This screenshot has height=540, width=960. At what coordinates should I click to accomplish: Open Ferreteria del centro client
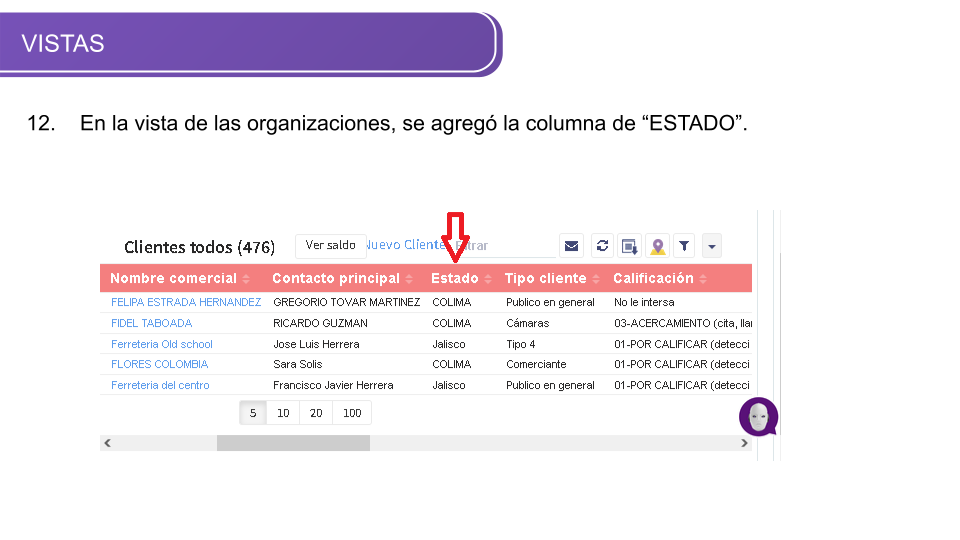pyautogui.click(x=160, y=385)
